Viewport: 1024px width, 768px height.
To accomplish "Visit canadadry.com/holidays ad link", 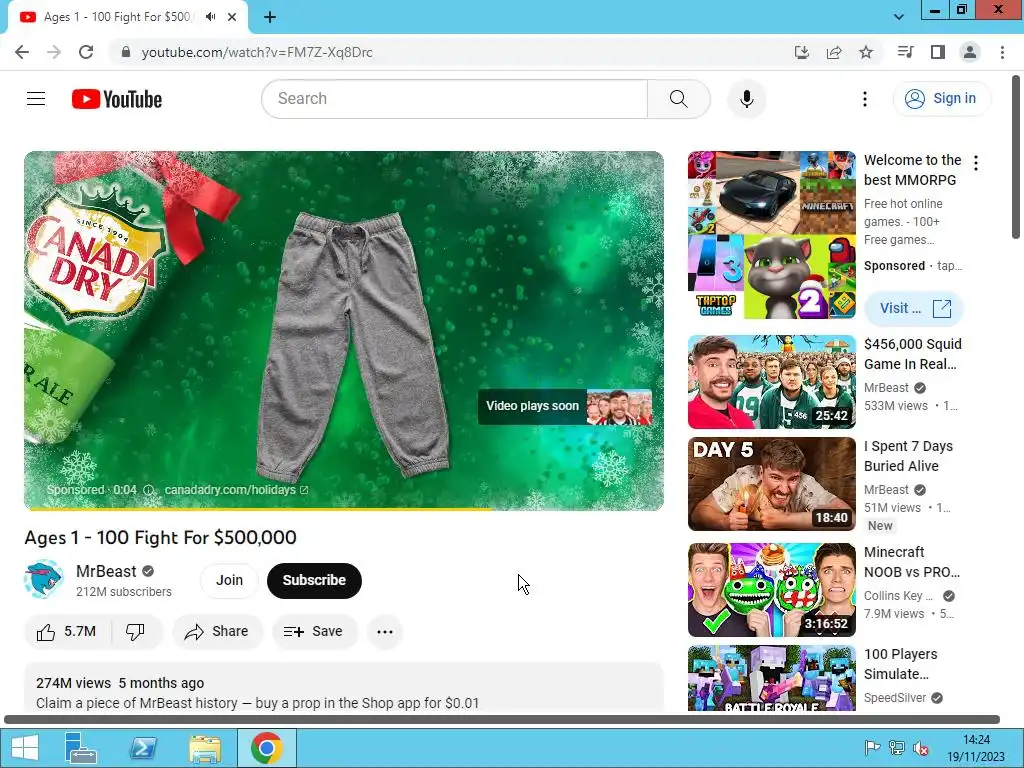I will pos(236,490).
